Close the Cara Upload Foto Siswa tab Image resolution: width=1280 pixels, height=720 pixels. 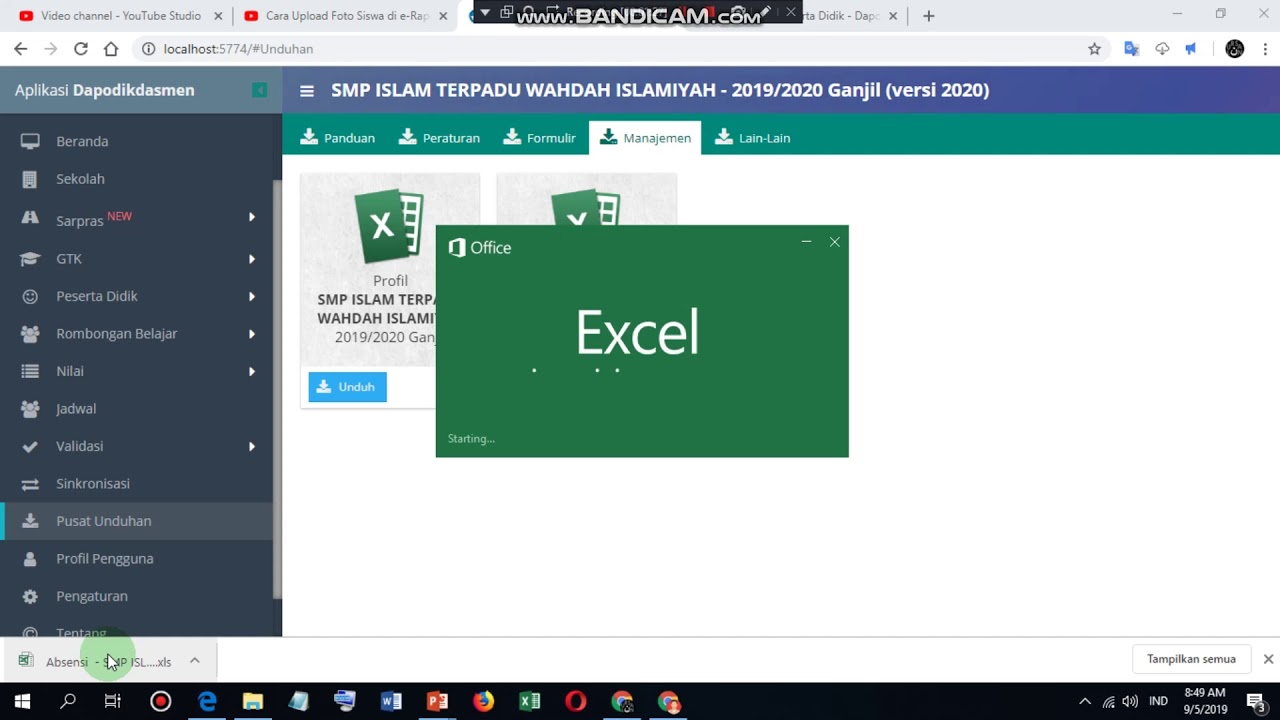click(443, 16)
